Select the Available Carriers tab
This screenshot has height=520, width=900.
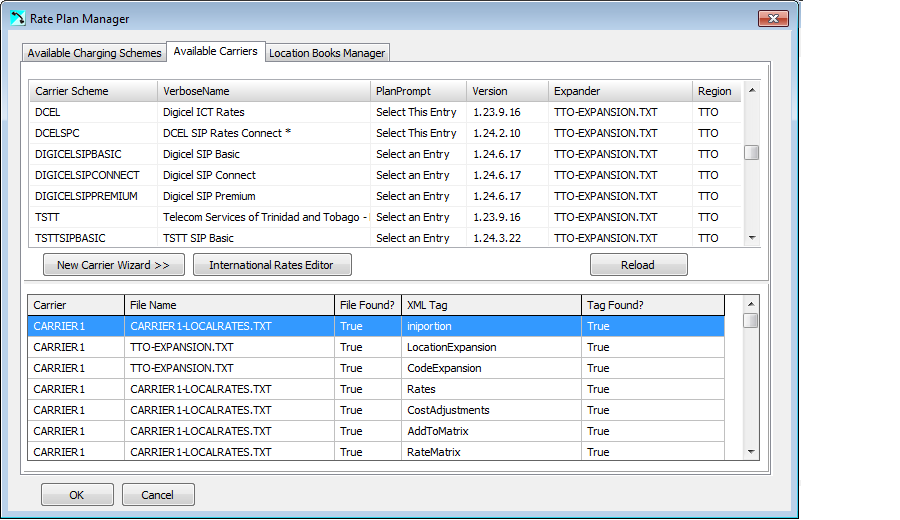tap(215, 51)
